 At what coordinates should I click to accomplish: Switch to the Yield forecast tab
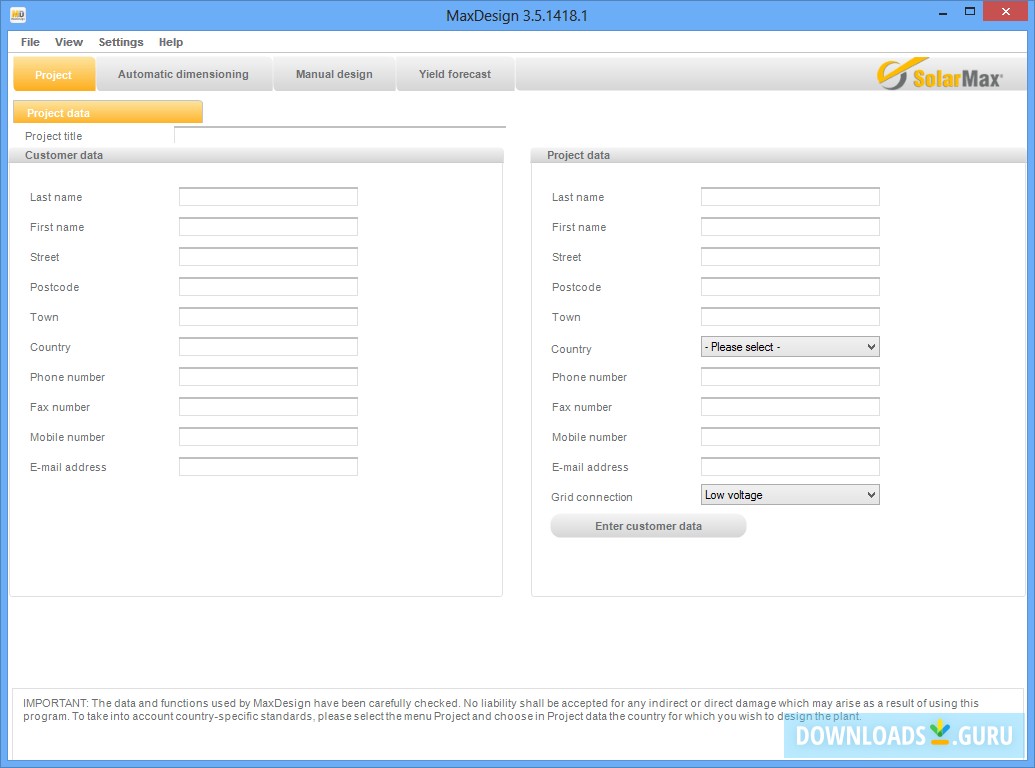click(x=455, y=75)
